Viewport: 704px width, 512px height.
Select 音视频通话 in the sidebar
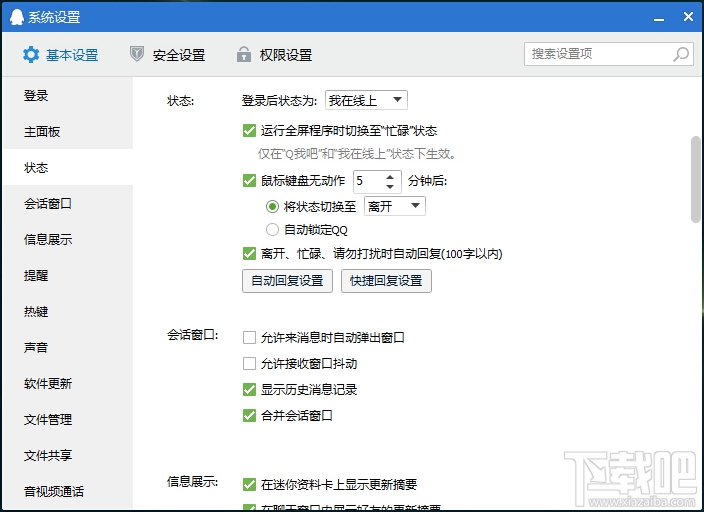68,491
